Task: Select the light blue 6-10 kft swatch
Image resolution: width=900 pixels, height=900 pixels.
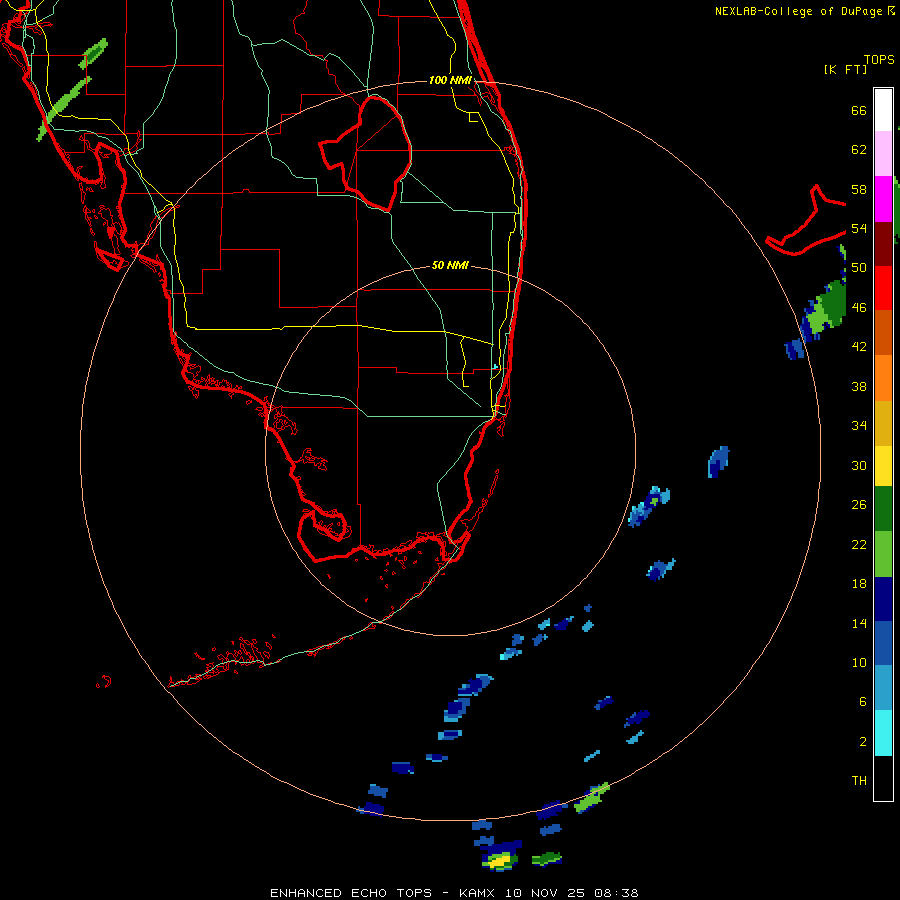Action: (x=883, y=687)
